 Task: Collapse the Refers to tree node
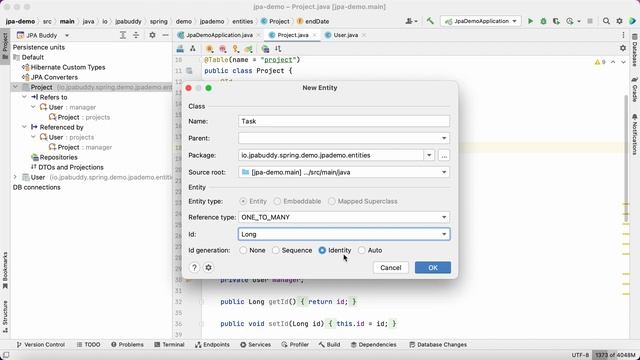tap(24, 97)
